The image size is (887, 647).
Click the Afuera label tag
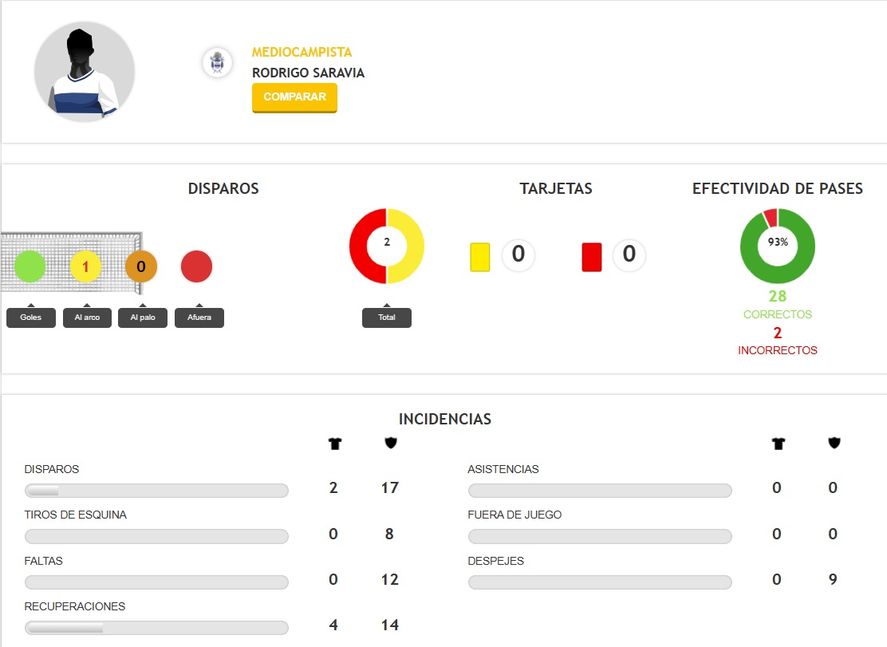click(x=199, y=317)
